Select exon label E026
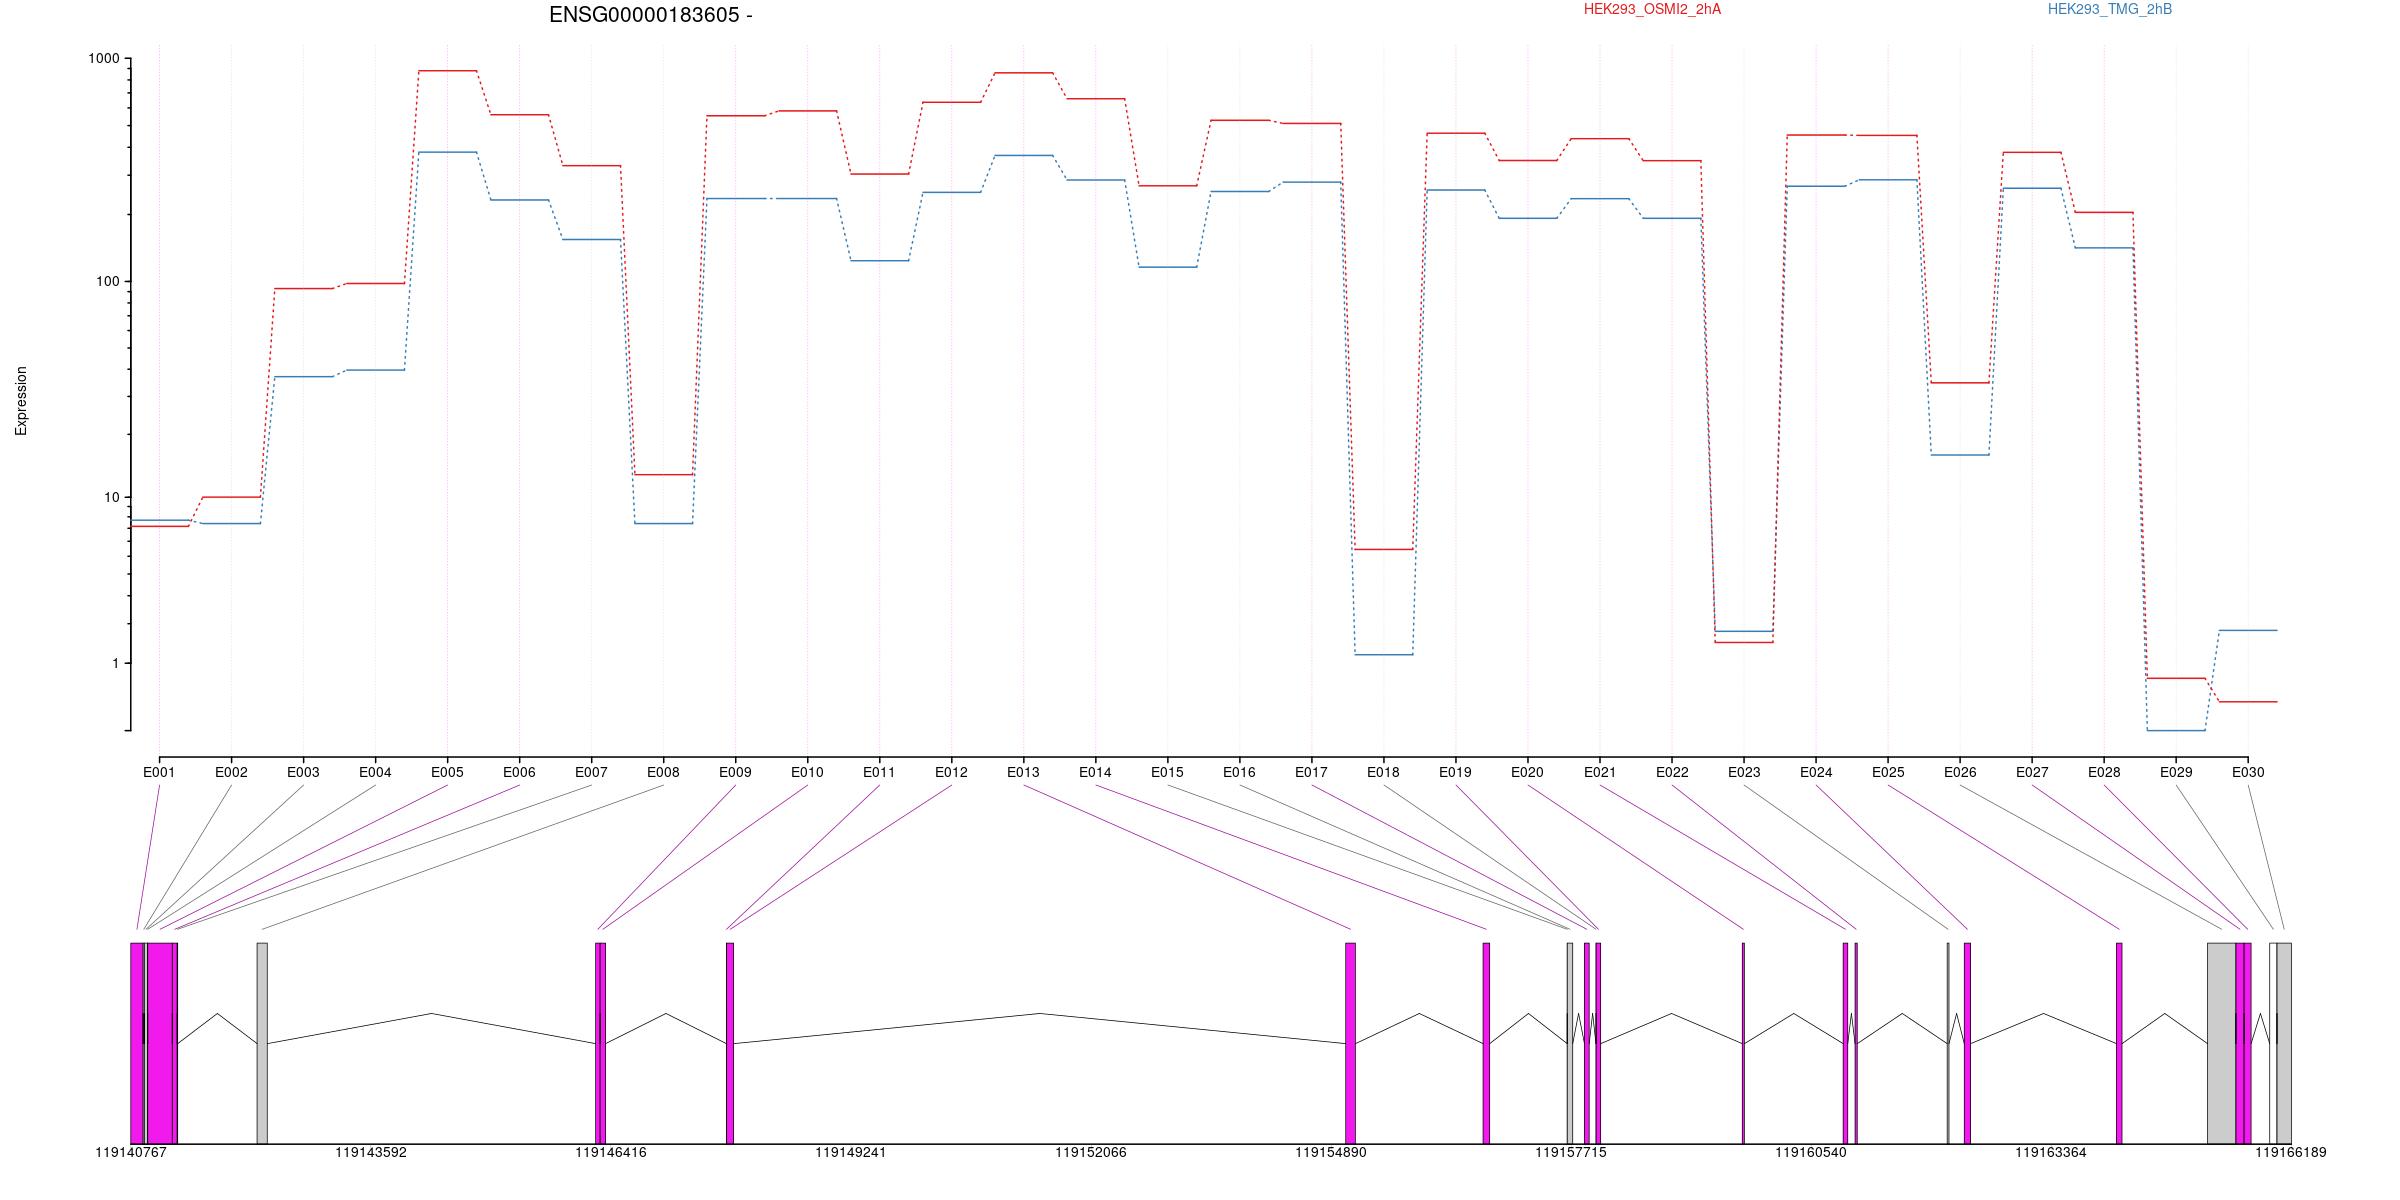This screenshot has width=2400, height=1200. tap(1960, 772)
